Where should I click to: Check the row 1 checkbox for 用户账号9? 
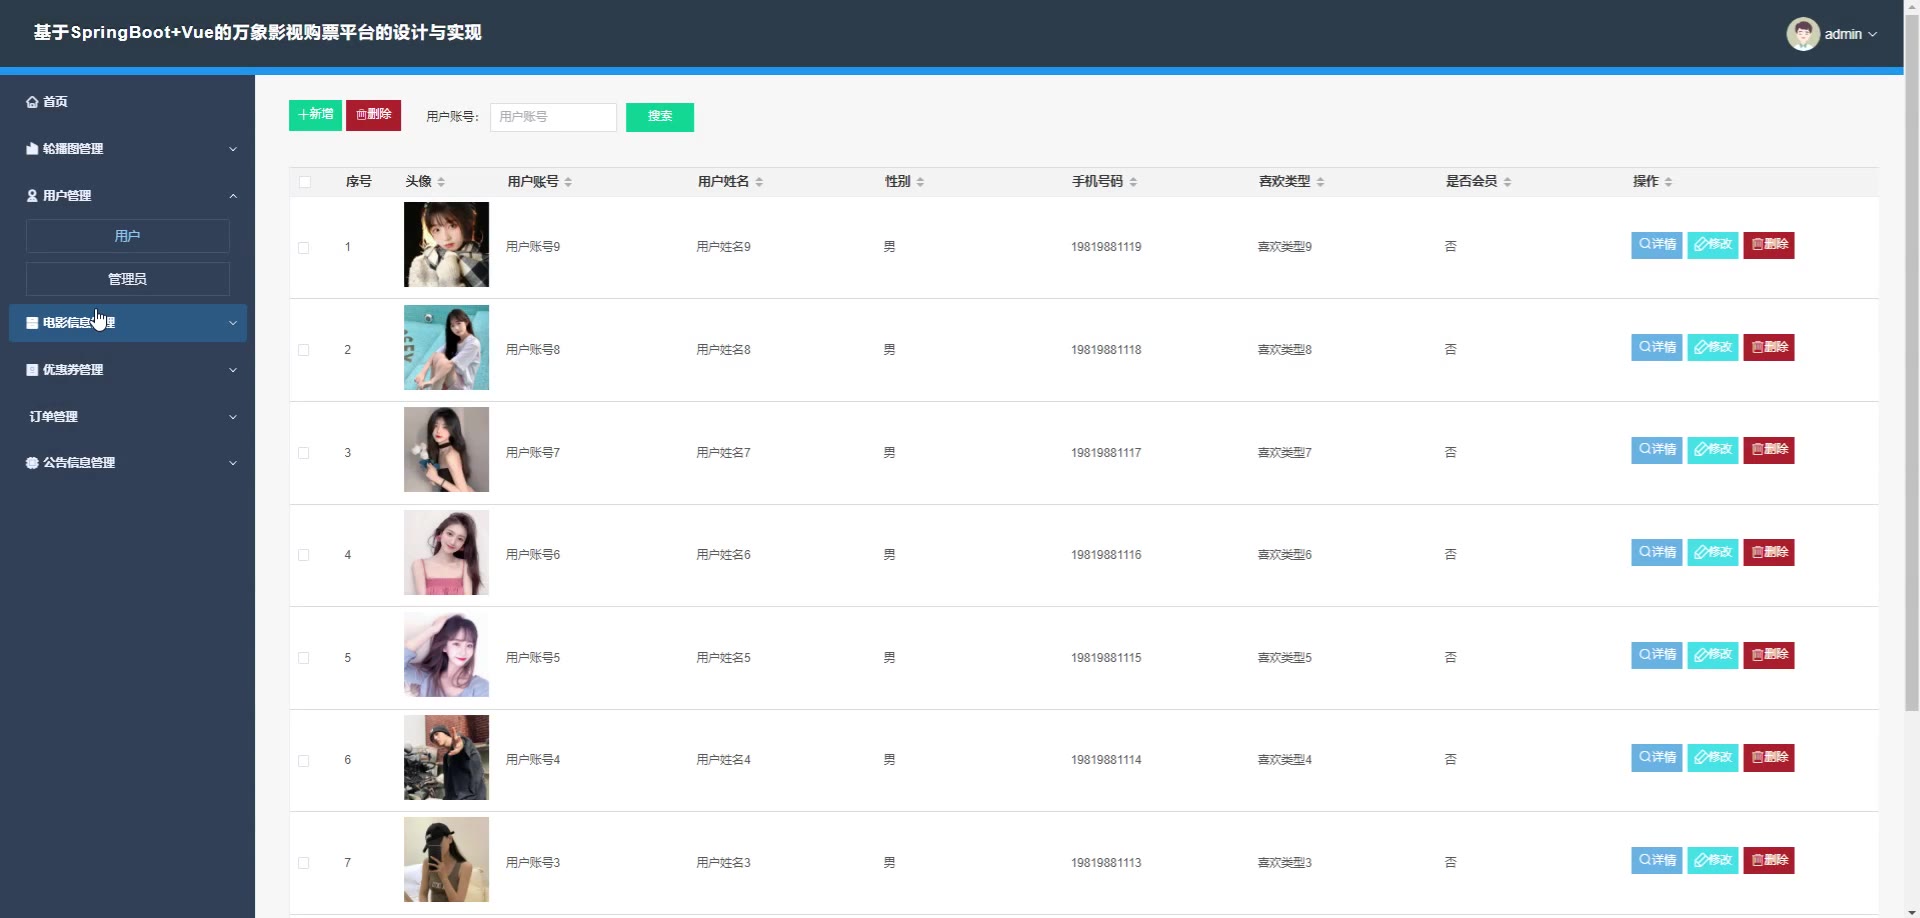click(x=304, y=248)
